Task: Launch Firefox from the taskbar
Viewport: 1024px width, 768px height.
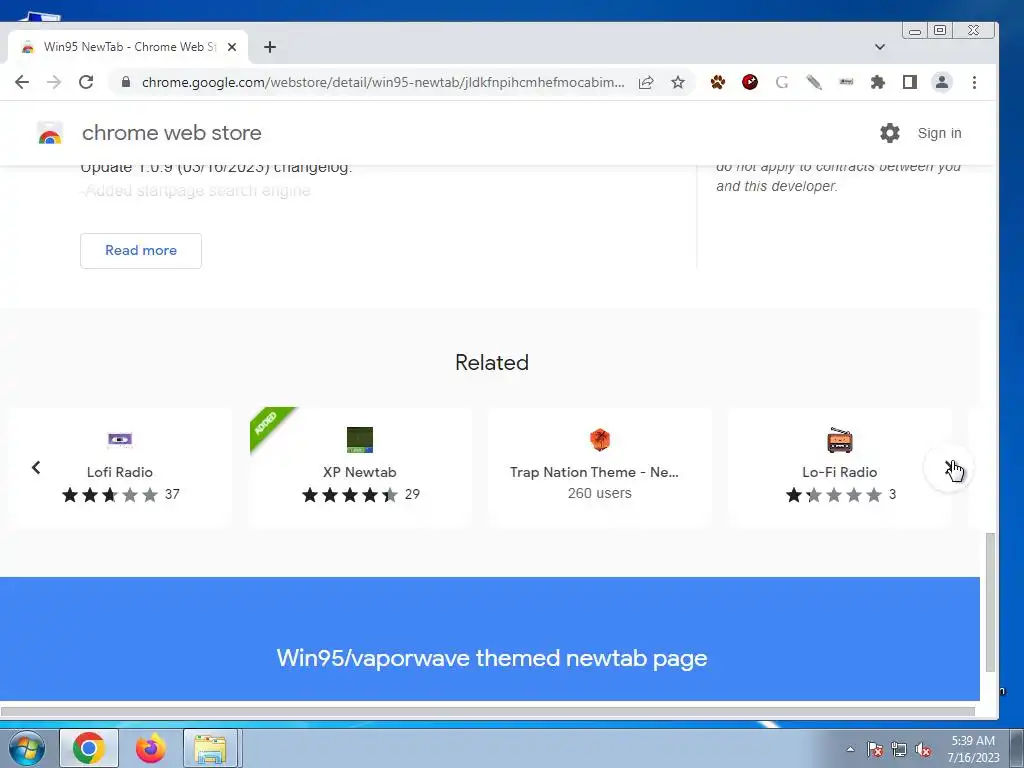Action: coord(150,748)
